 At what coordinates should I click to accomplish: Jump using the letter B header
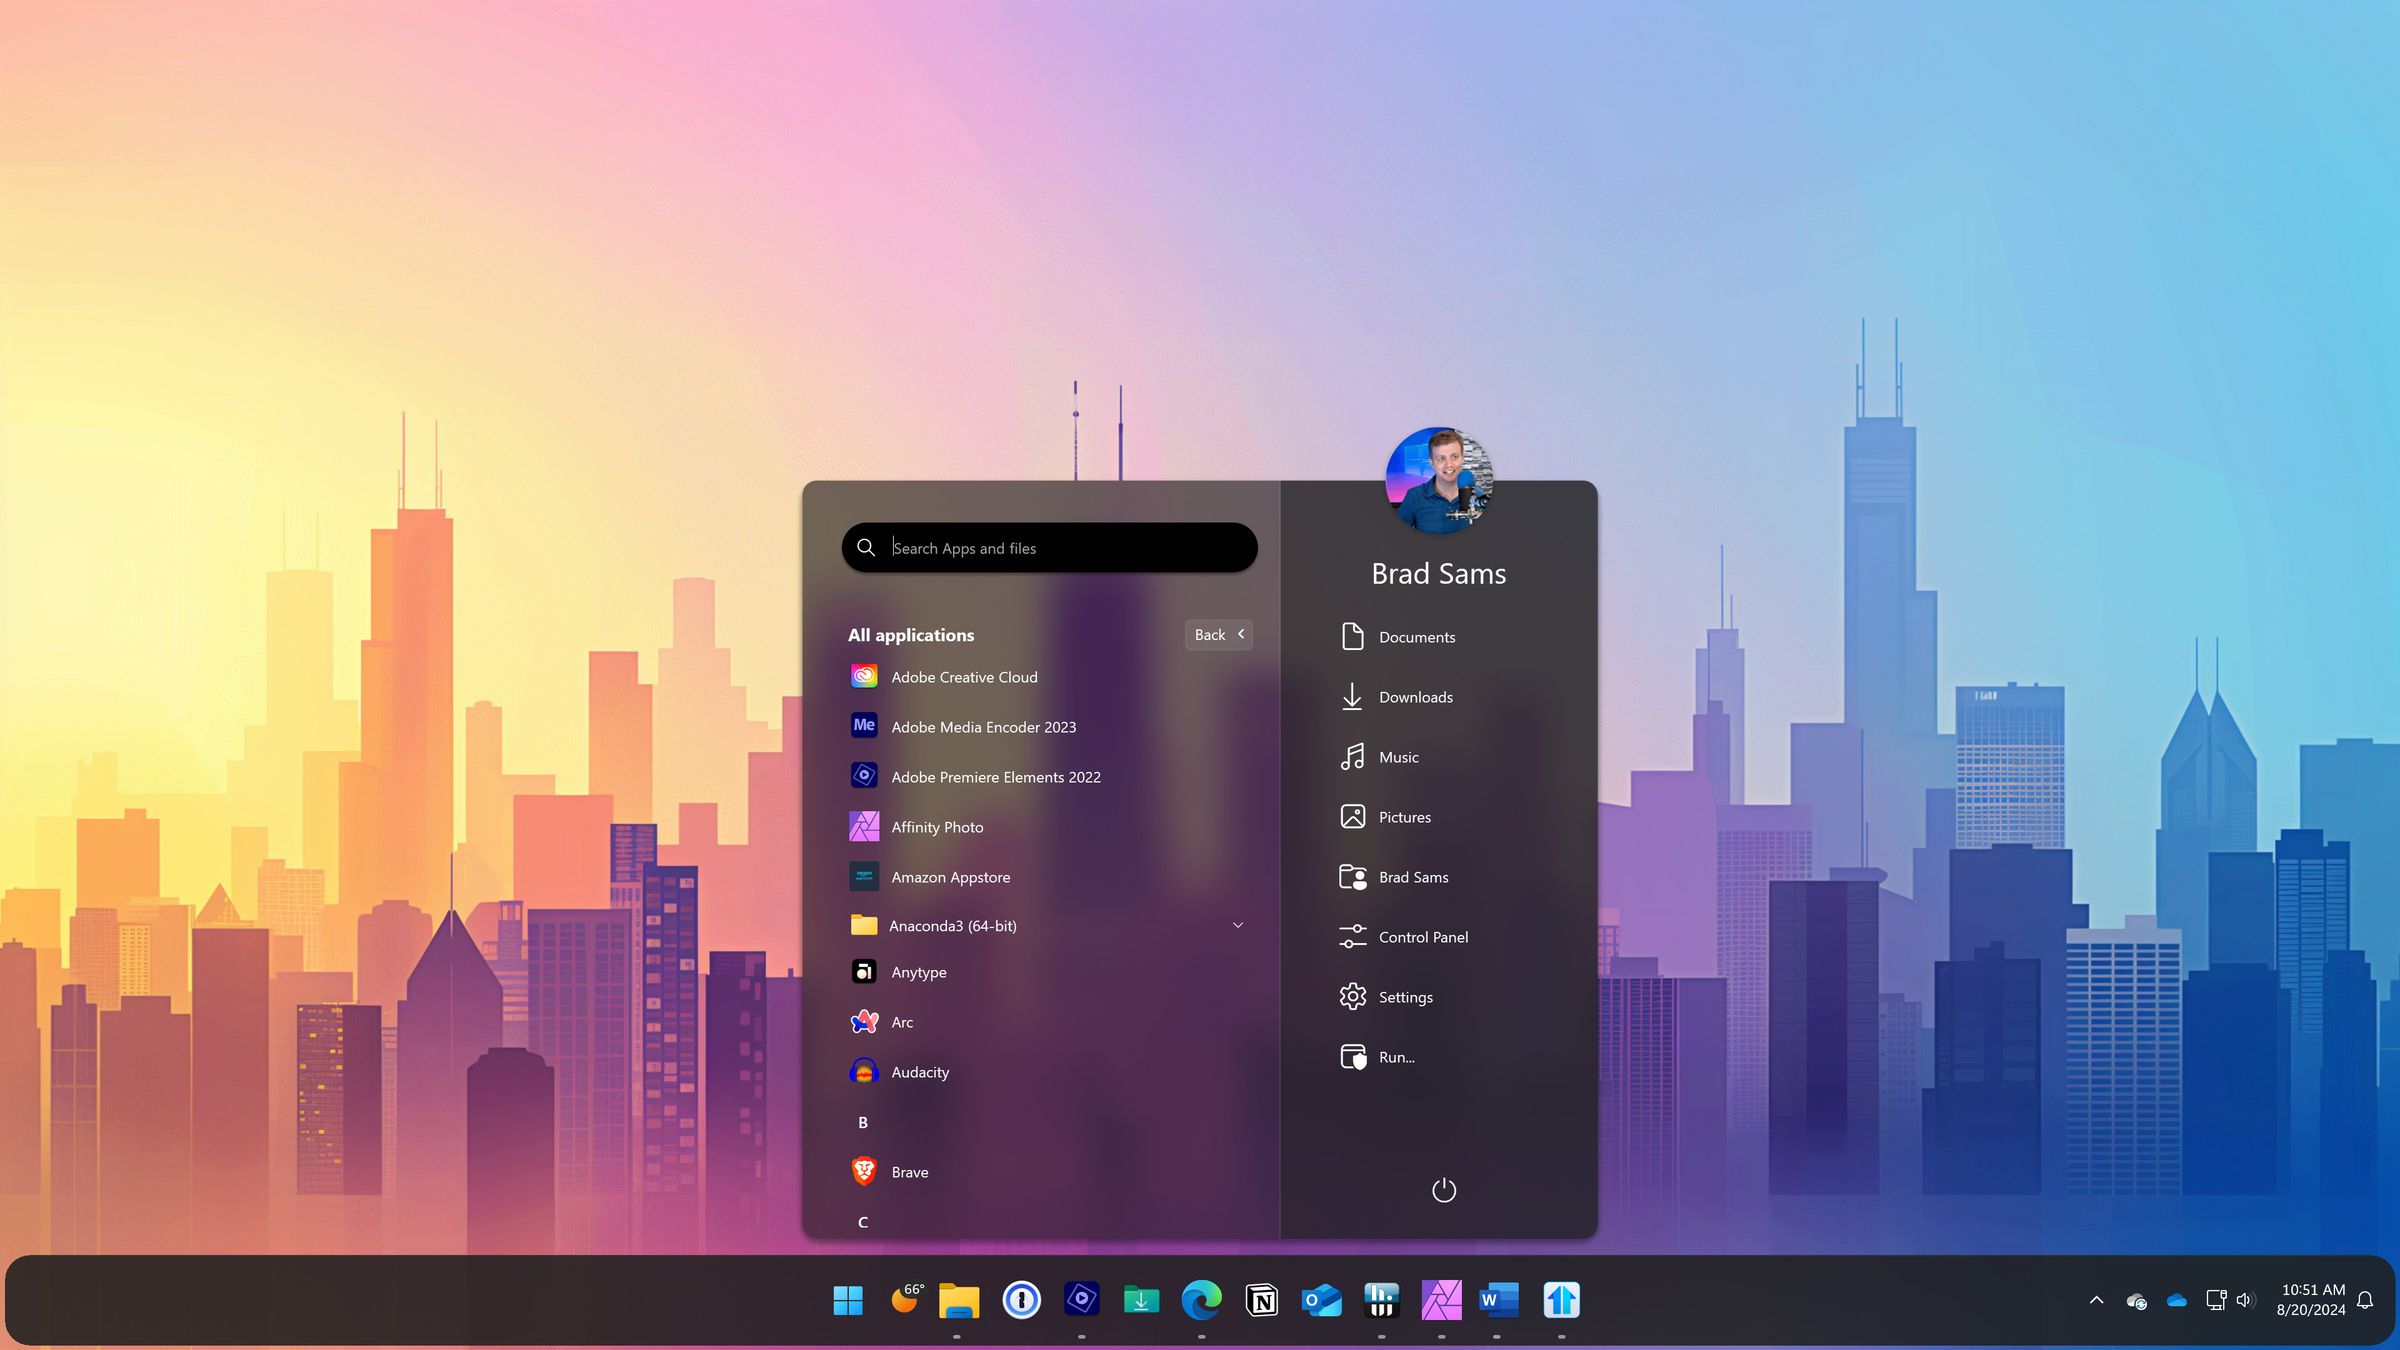863,1122
